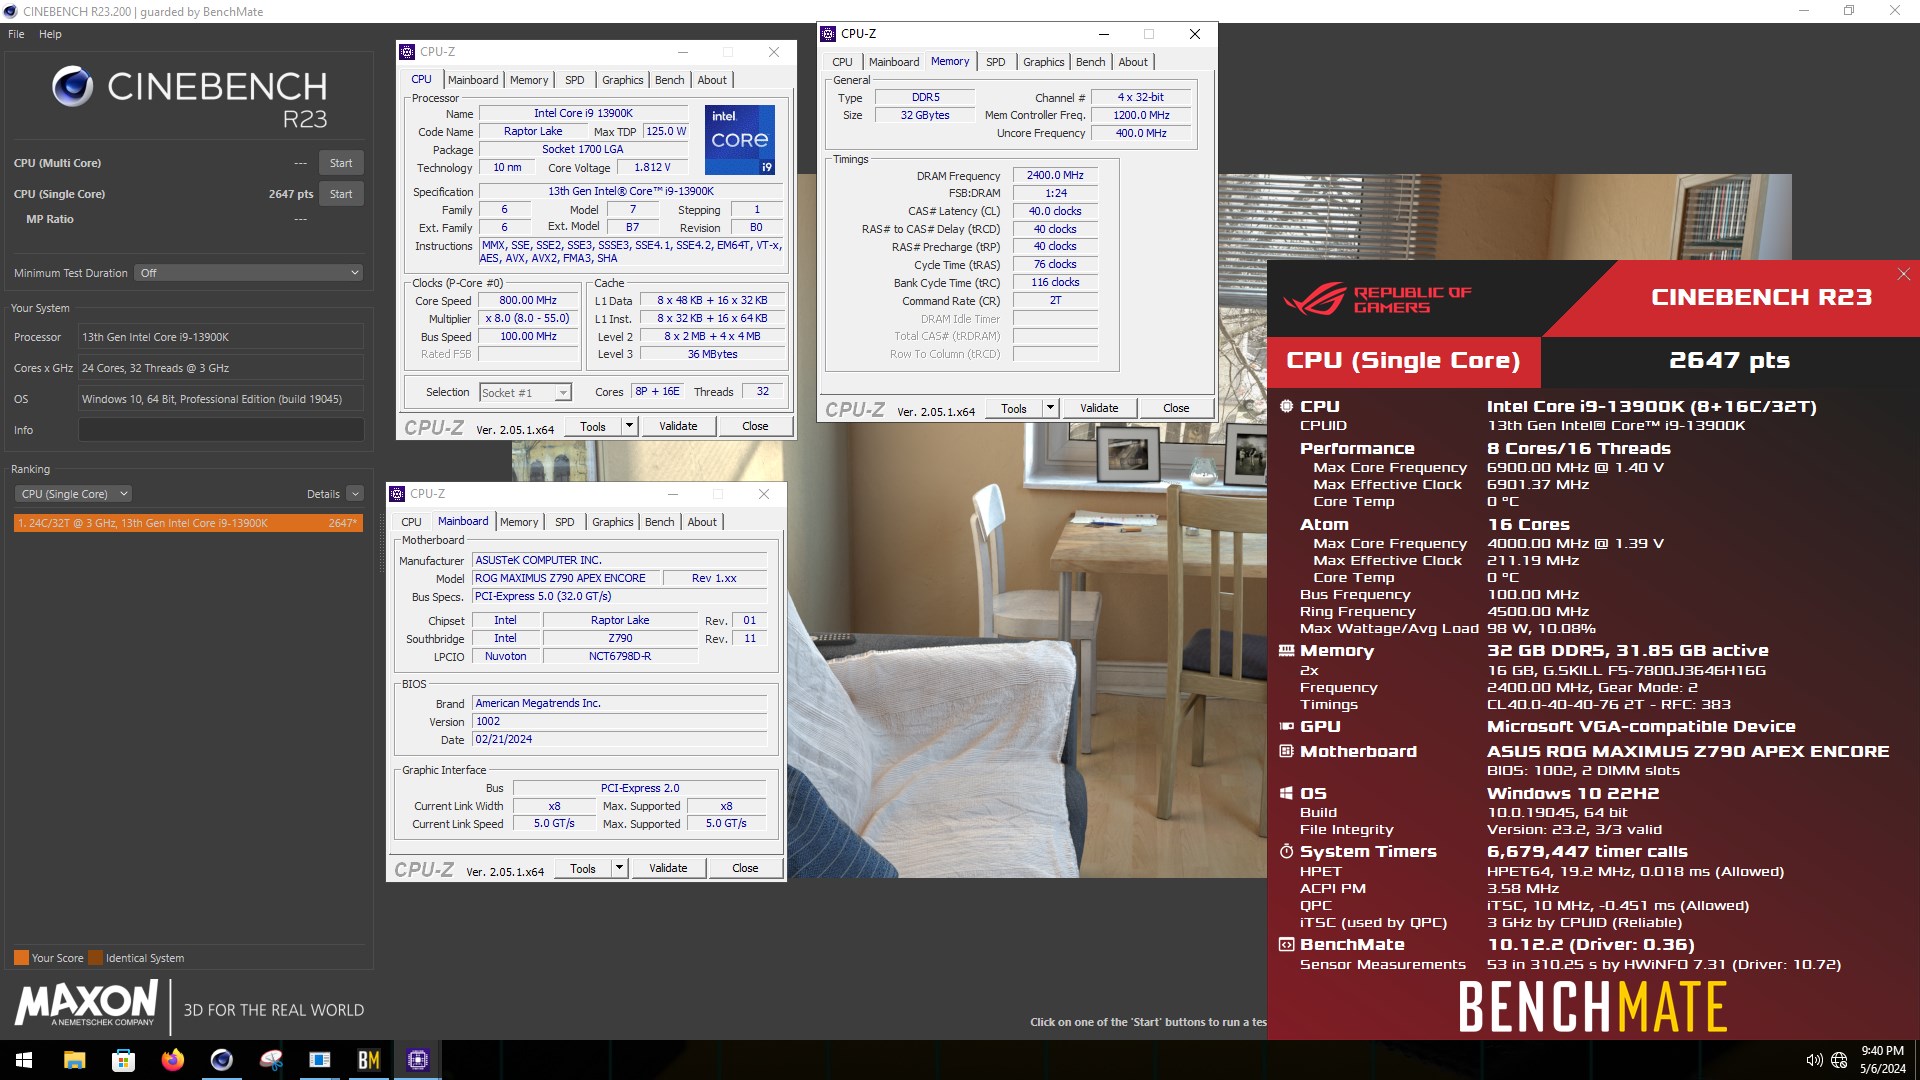Click the Threads value 32 in CPU-Z

pos(762,392)
